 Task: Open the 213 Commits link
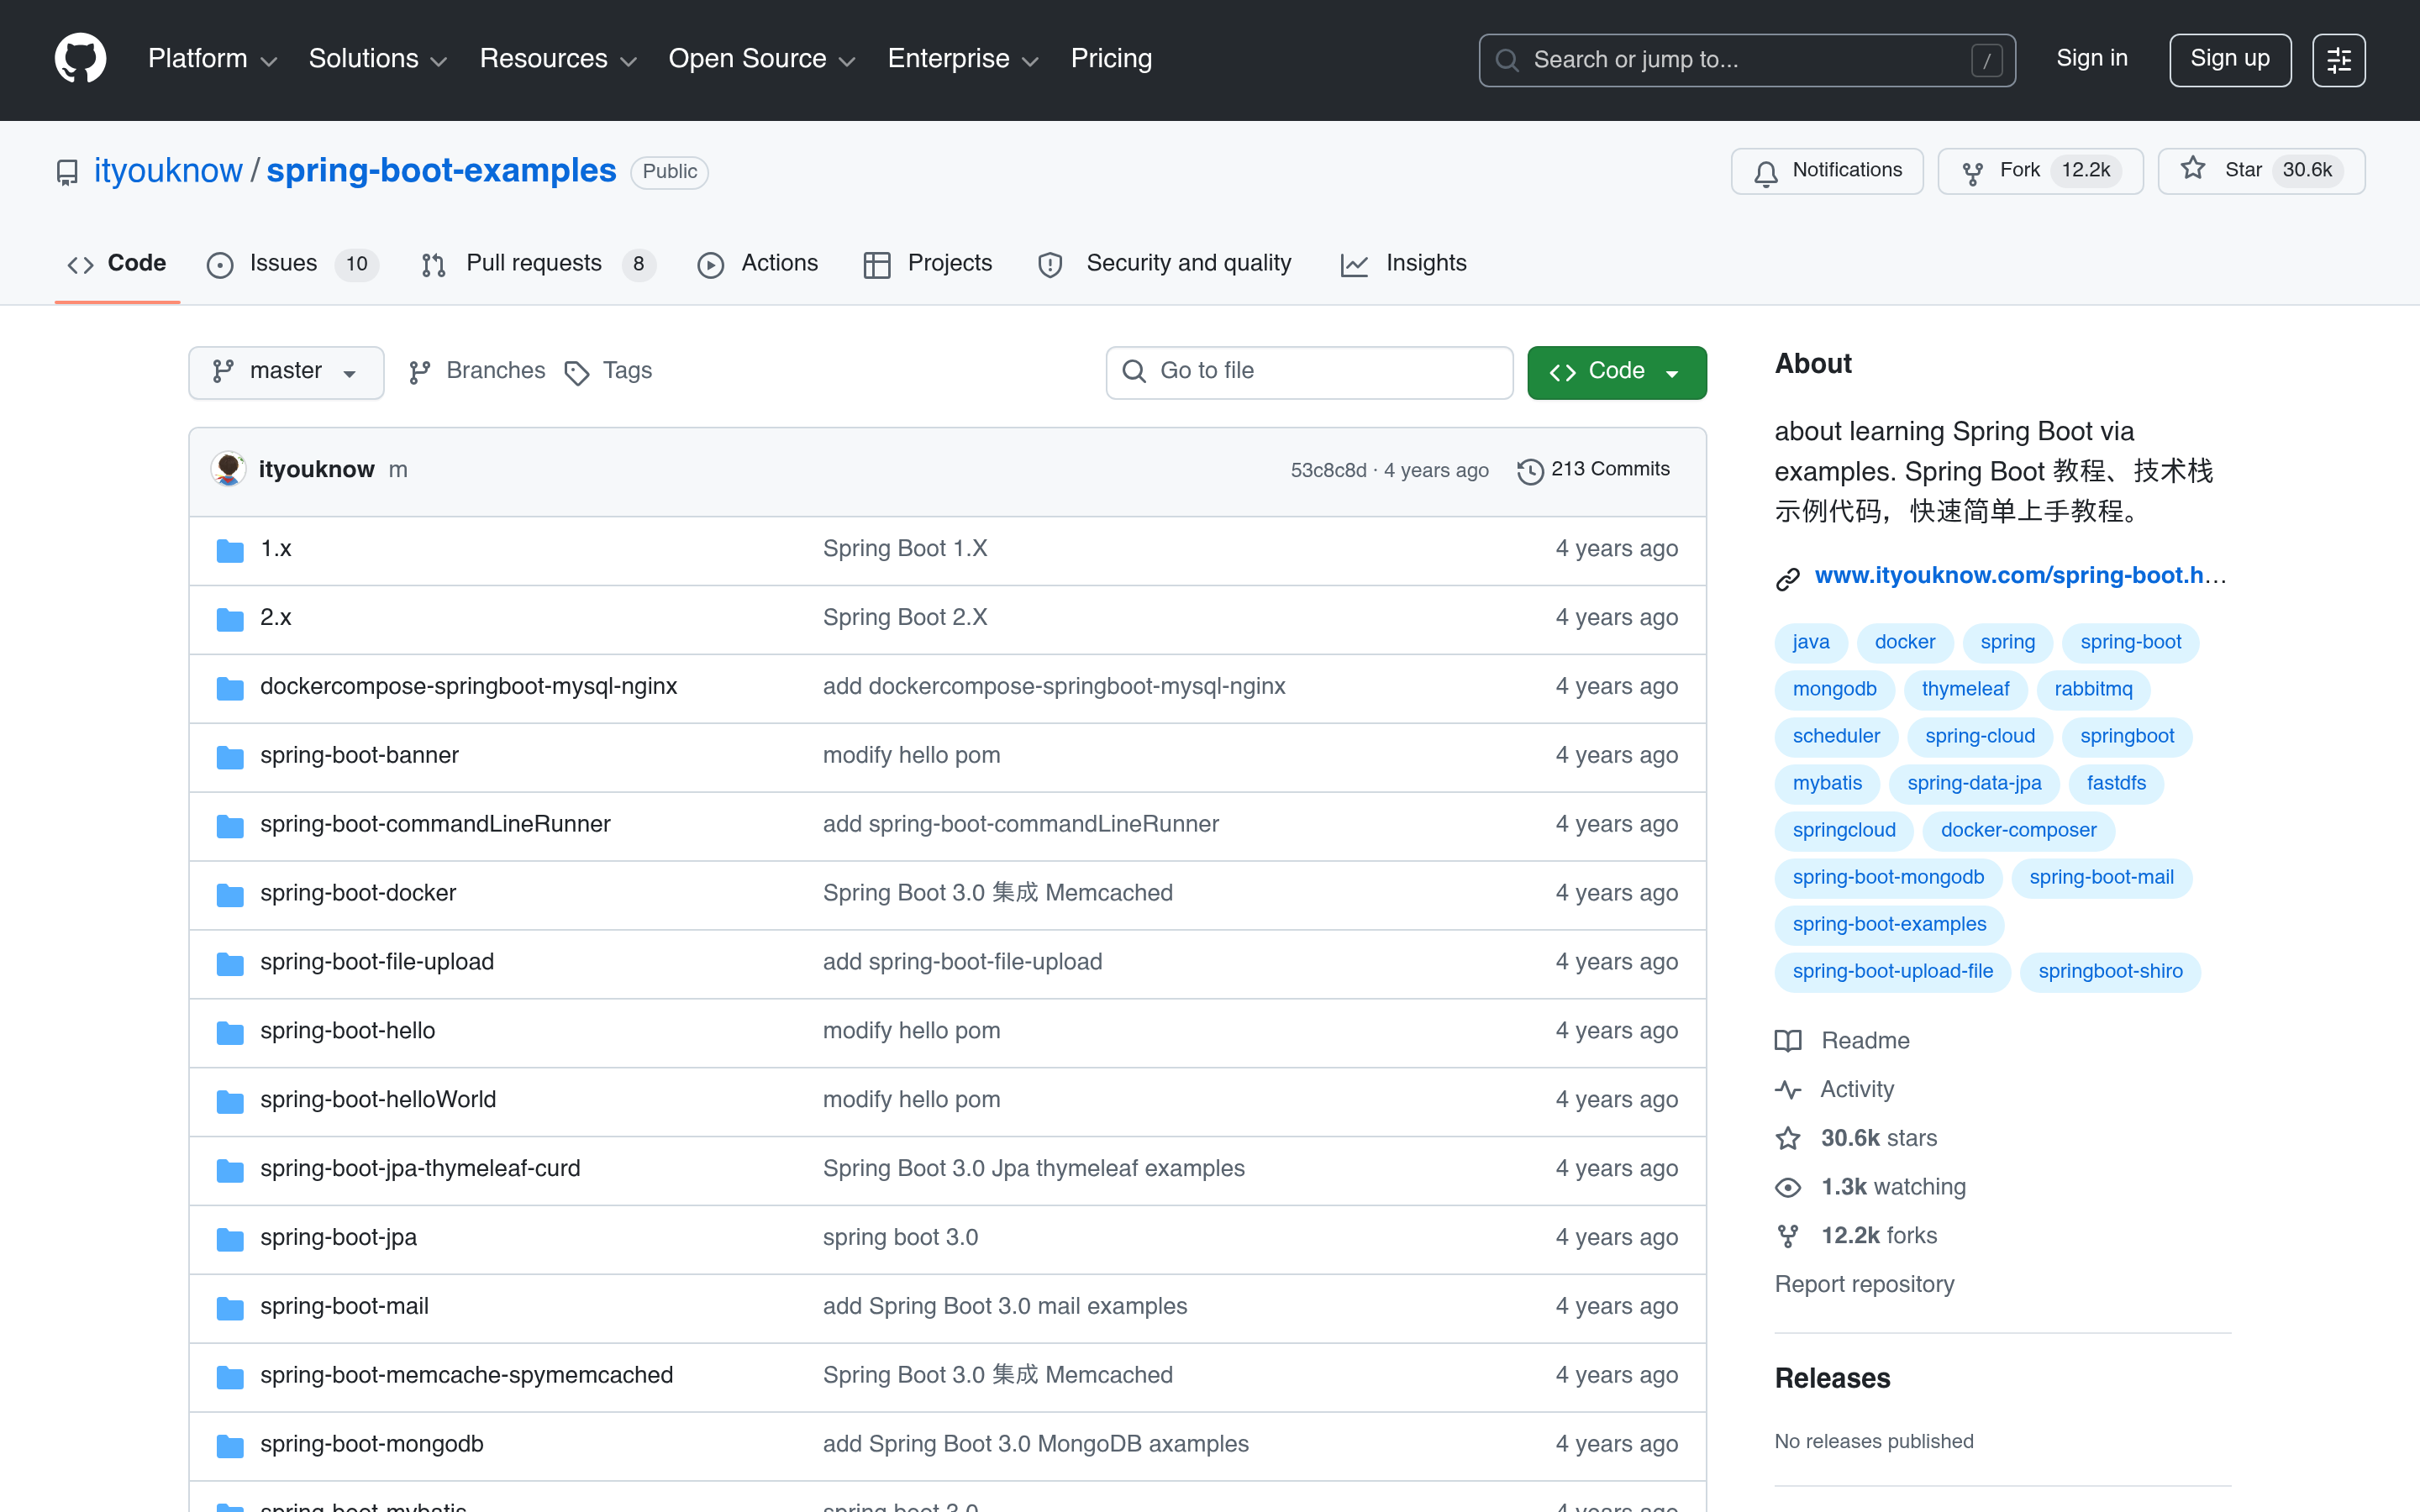point(1593,470)
